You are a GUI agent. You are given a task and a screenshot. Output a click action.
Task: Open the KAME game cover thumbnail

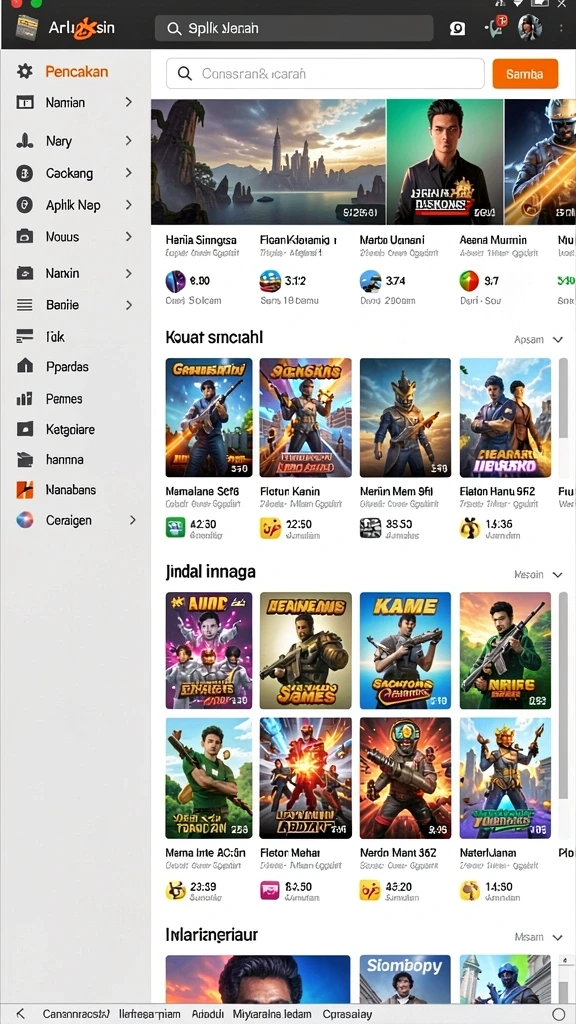pos(405,650)
